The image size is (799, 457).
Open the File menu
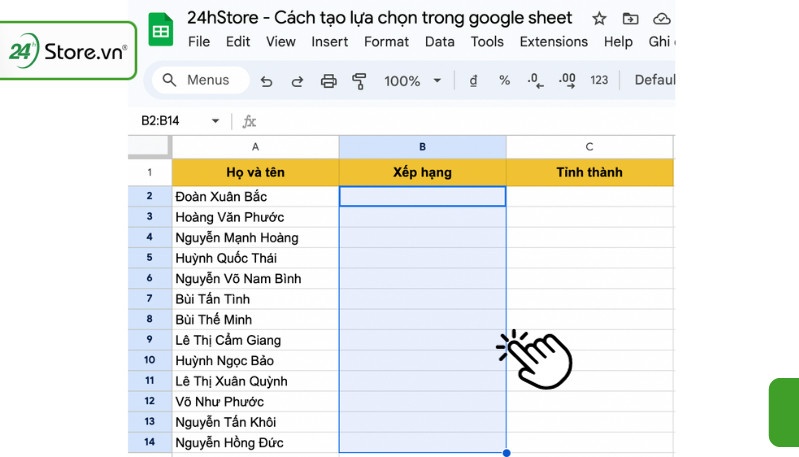tap(199, 42)
